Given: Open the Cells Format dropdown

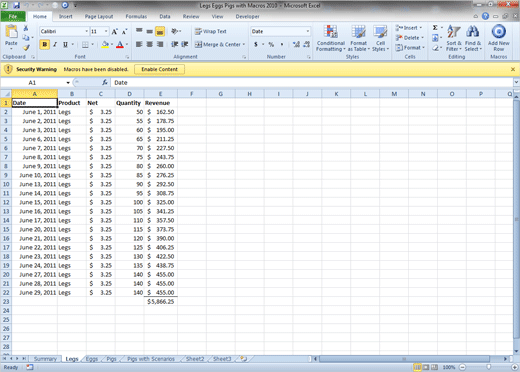Looking at the screenshot, I should click(410, 48).
